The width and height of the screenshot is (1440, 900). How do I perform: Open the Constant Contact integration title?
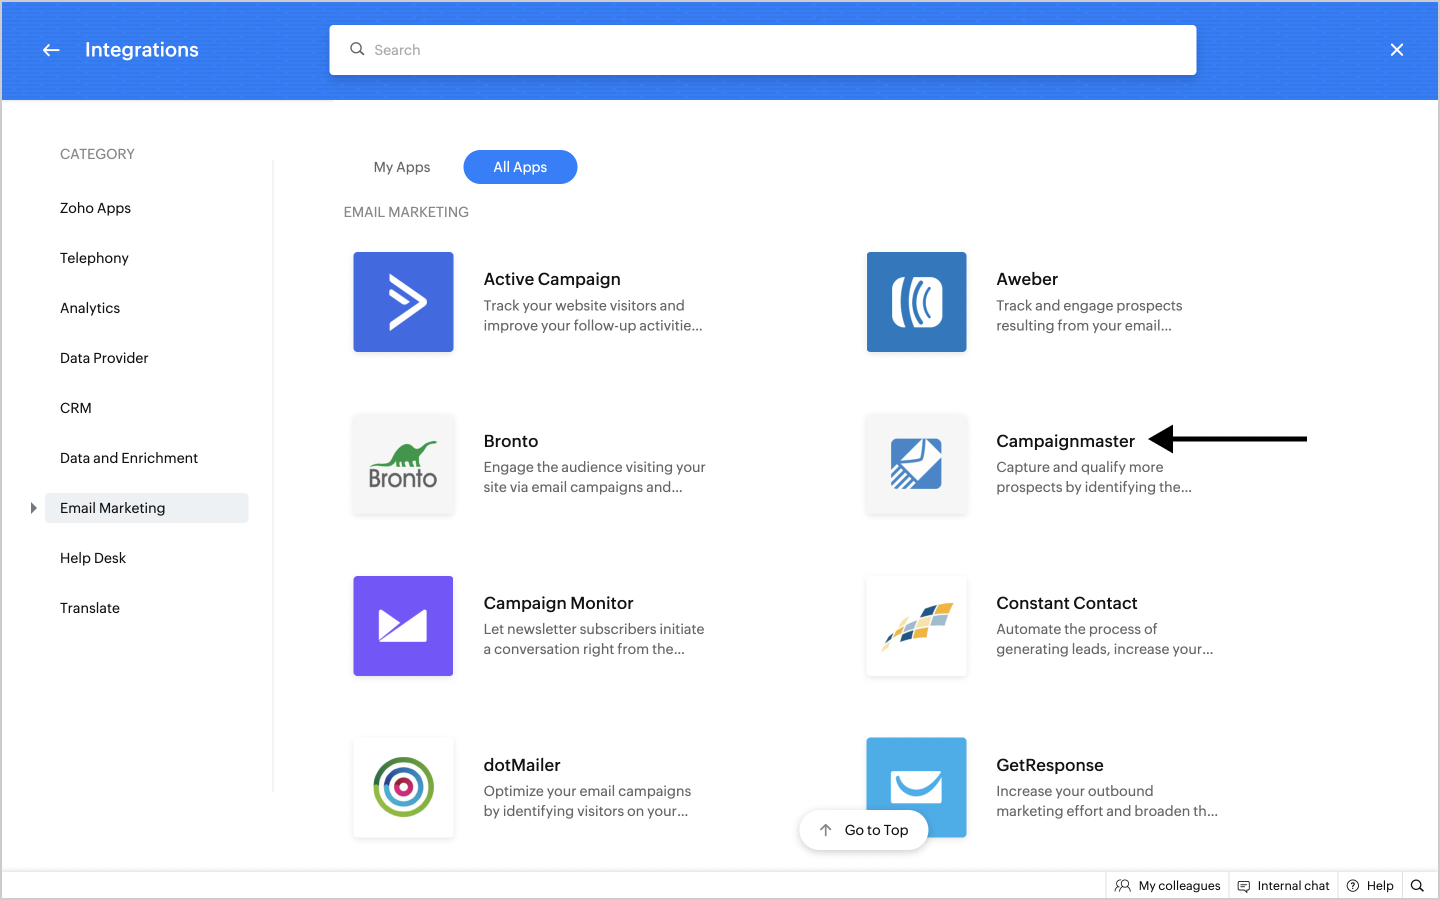tap(1067, 603)
